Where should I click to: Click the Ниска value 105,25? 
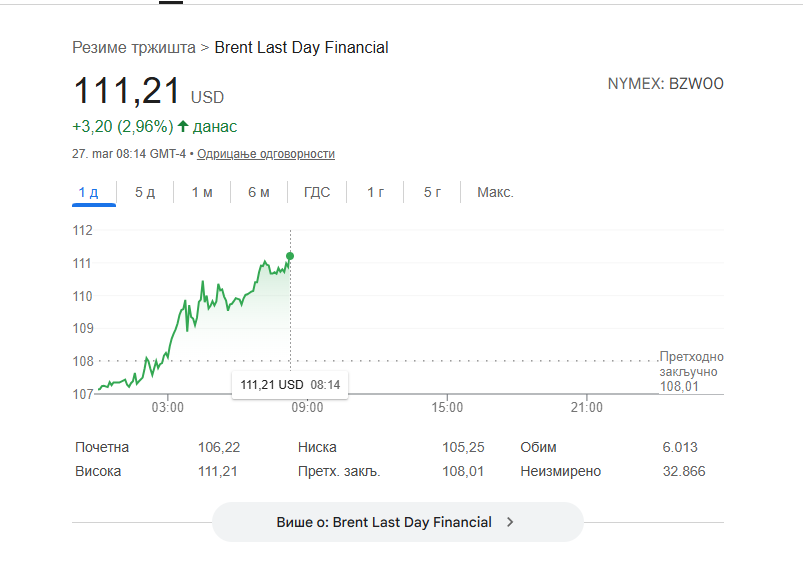coord(463,448)
